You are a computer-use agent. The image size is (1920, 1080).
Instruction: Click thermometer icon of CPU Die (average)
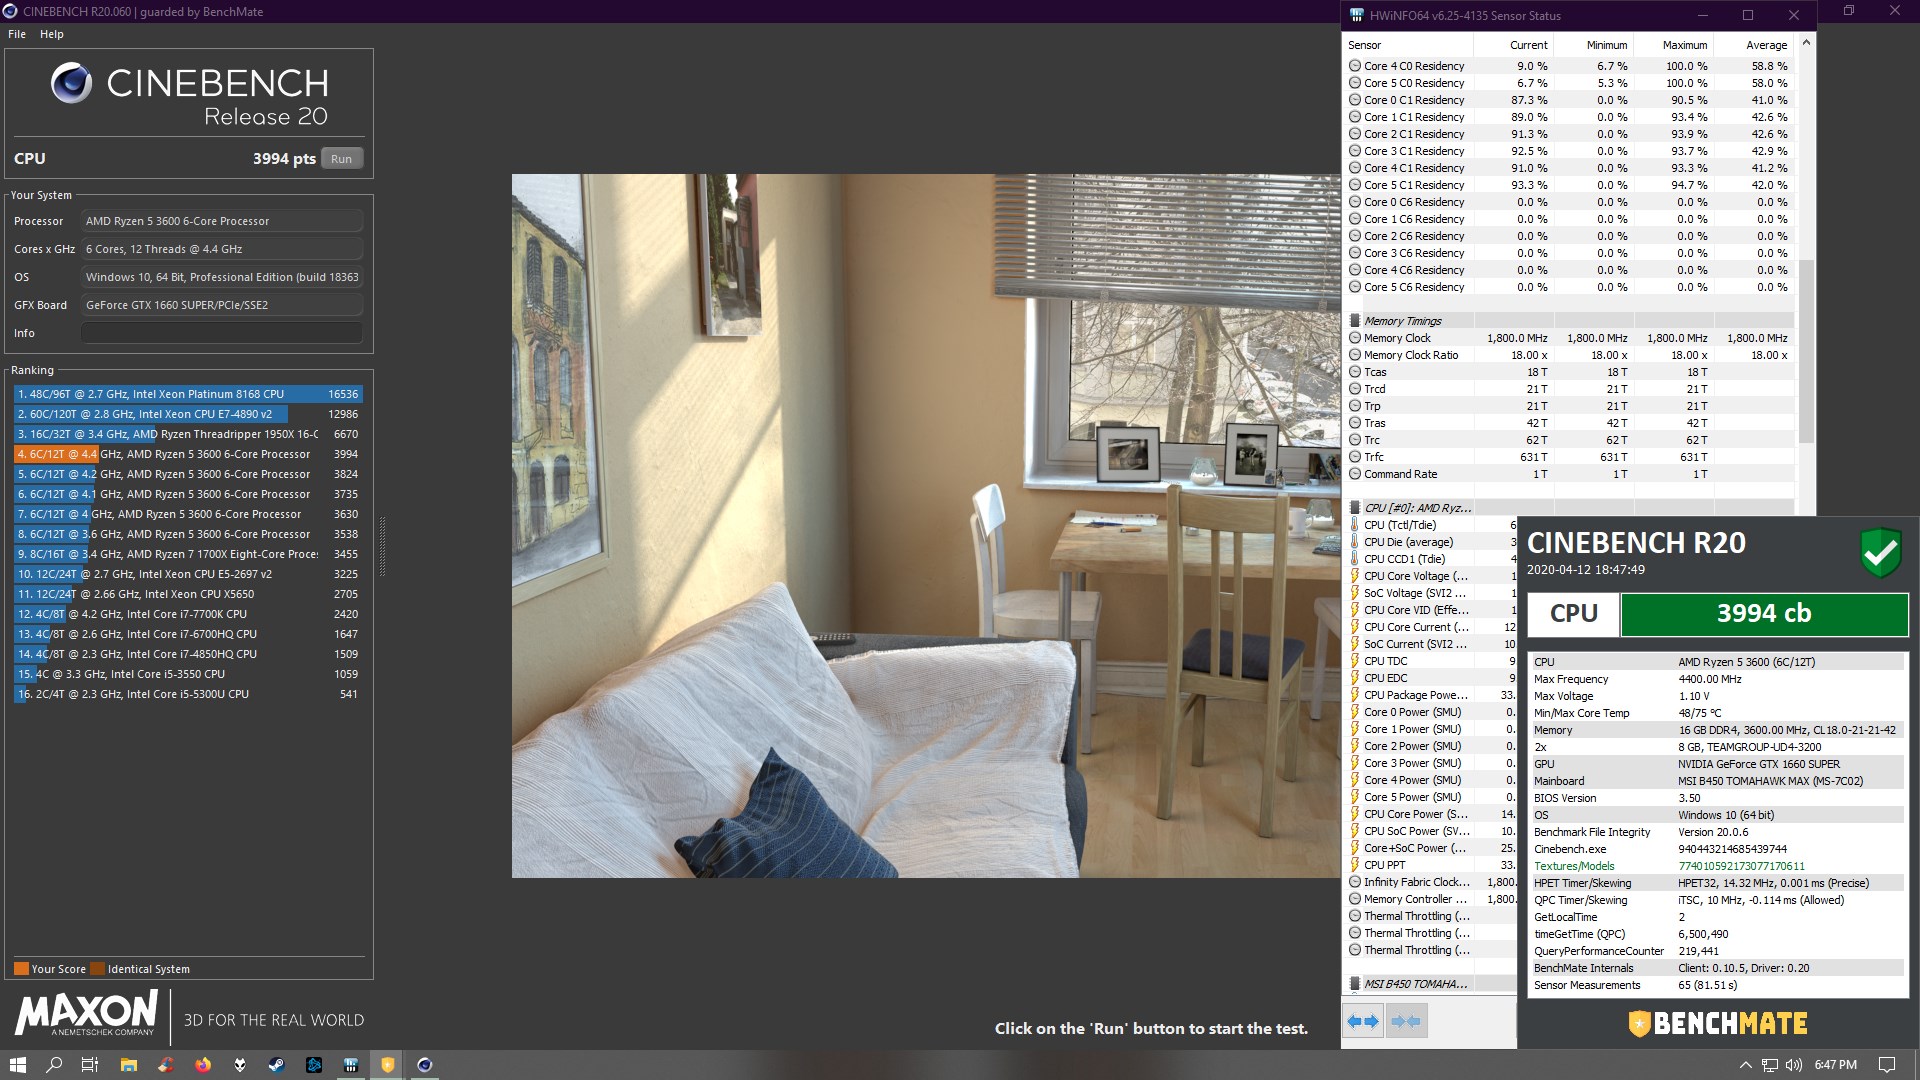point(1355,542)
